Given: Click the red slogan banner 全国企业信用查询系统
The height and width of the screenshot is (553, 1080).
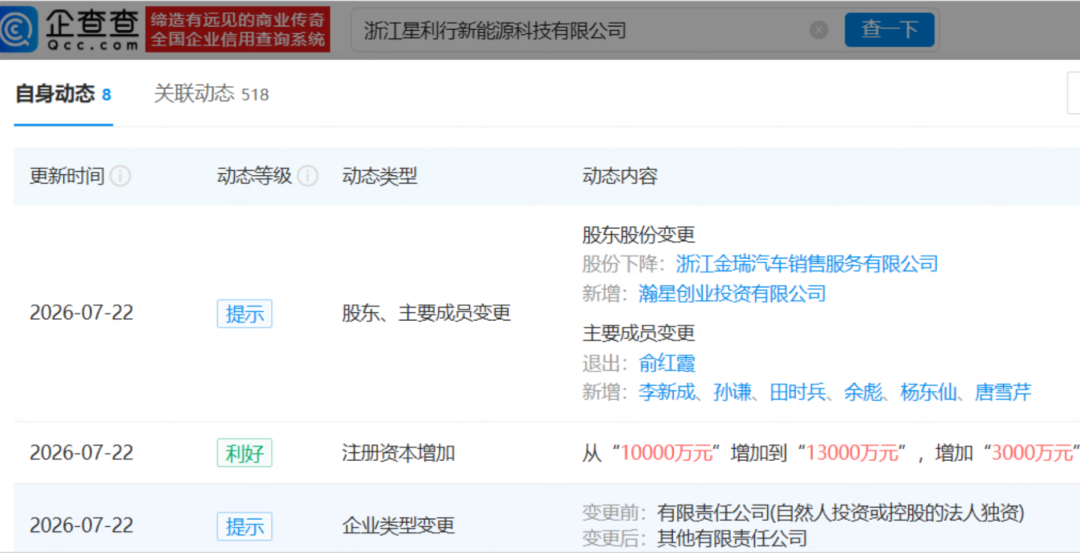Looking at the screenshot, I should click(x=238, y=30).
